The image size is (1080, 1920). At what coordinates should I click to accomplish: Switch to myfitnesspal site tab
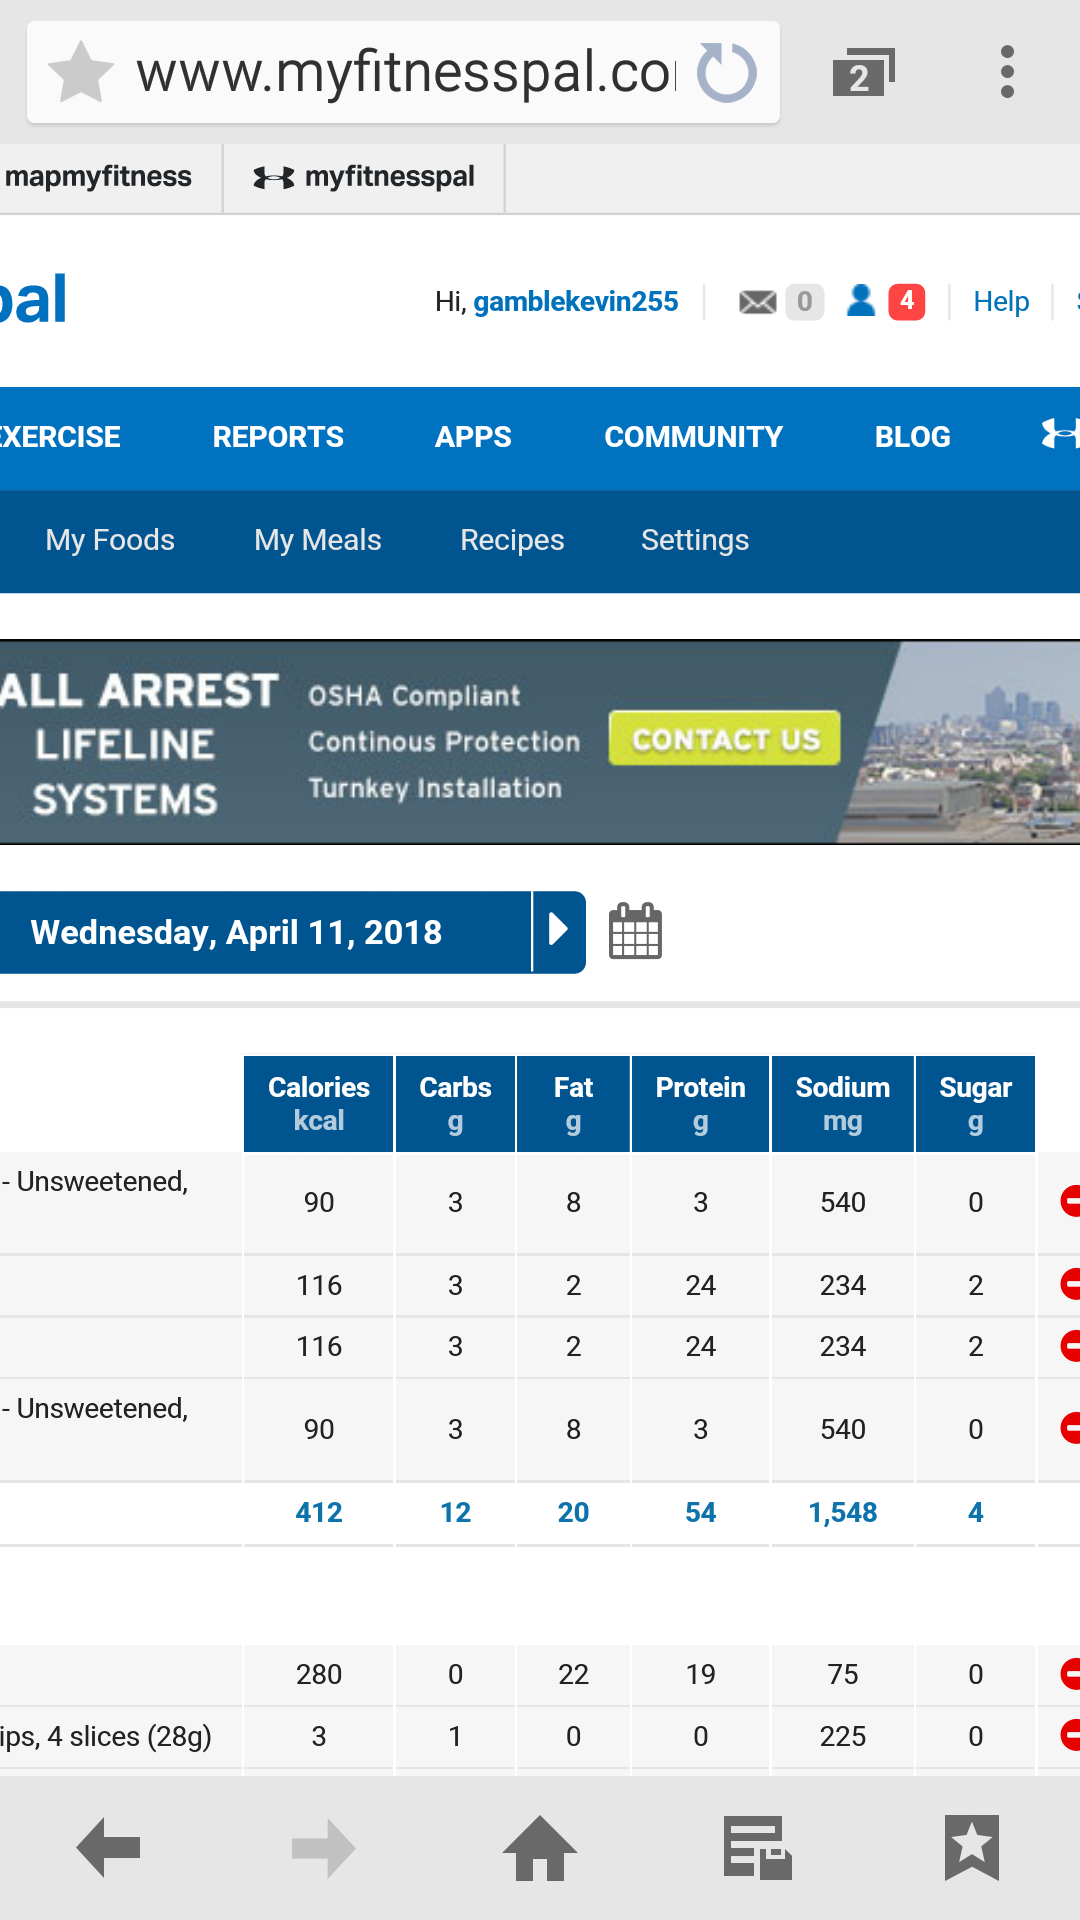coord(364,177)
